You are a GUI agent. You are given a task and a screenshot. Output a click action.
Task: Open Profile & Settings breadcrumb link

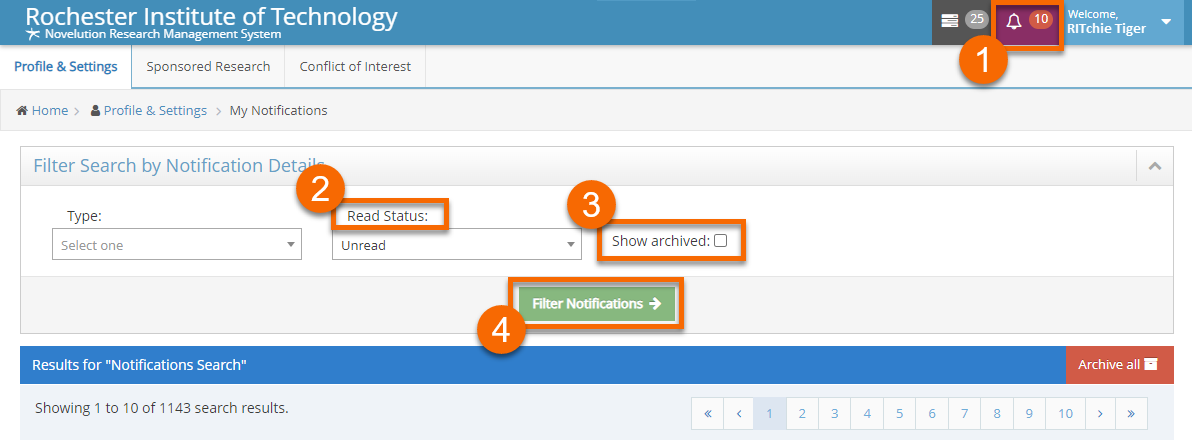[155, 111]
